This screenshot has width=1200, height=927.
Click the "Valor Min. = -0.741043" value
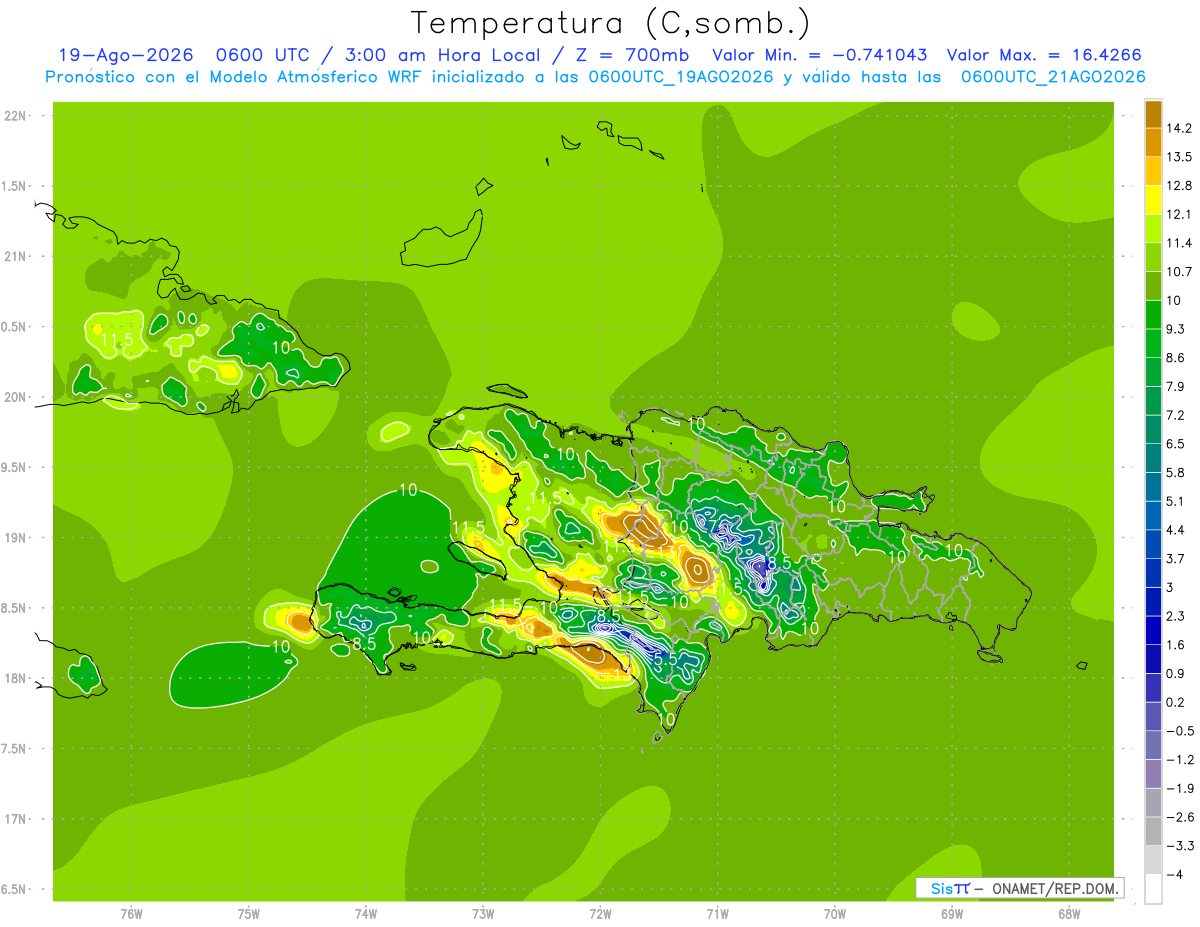coord(820,55)
